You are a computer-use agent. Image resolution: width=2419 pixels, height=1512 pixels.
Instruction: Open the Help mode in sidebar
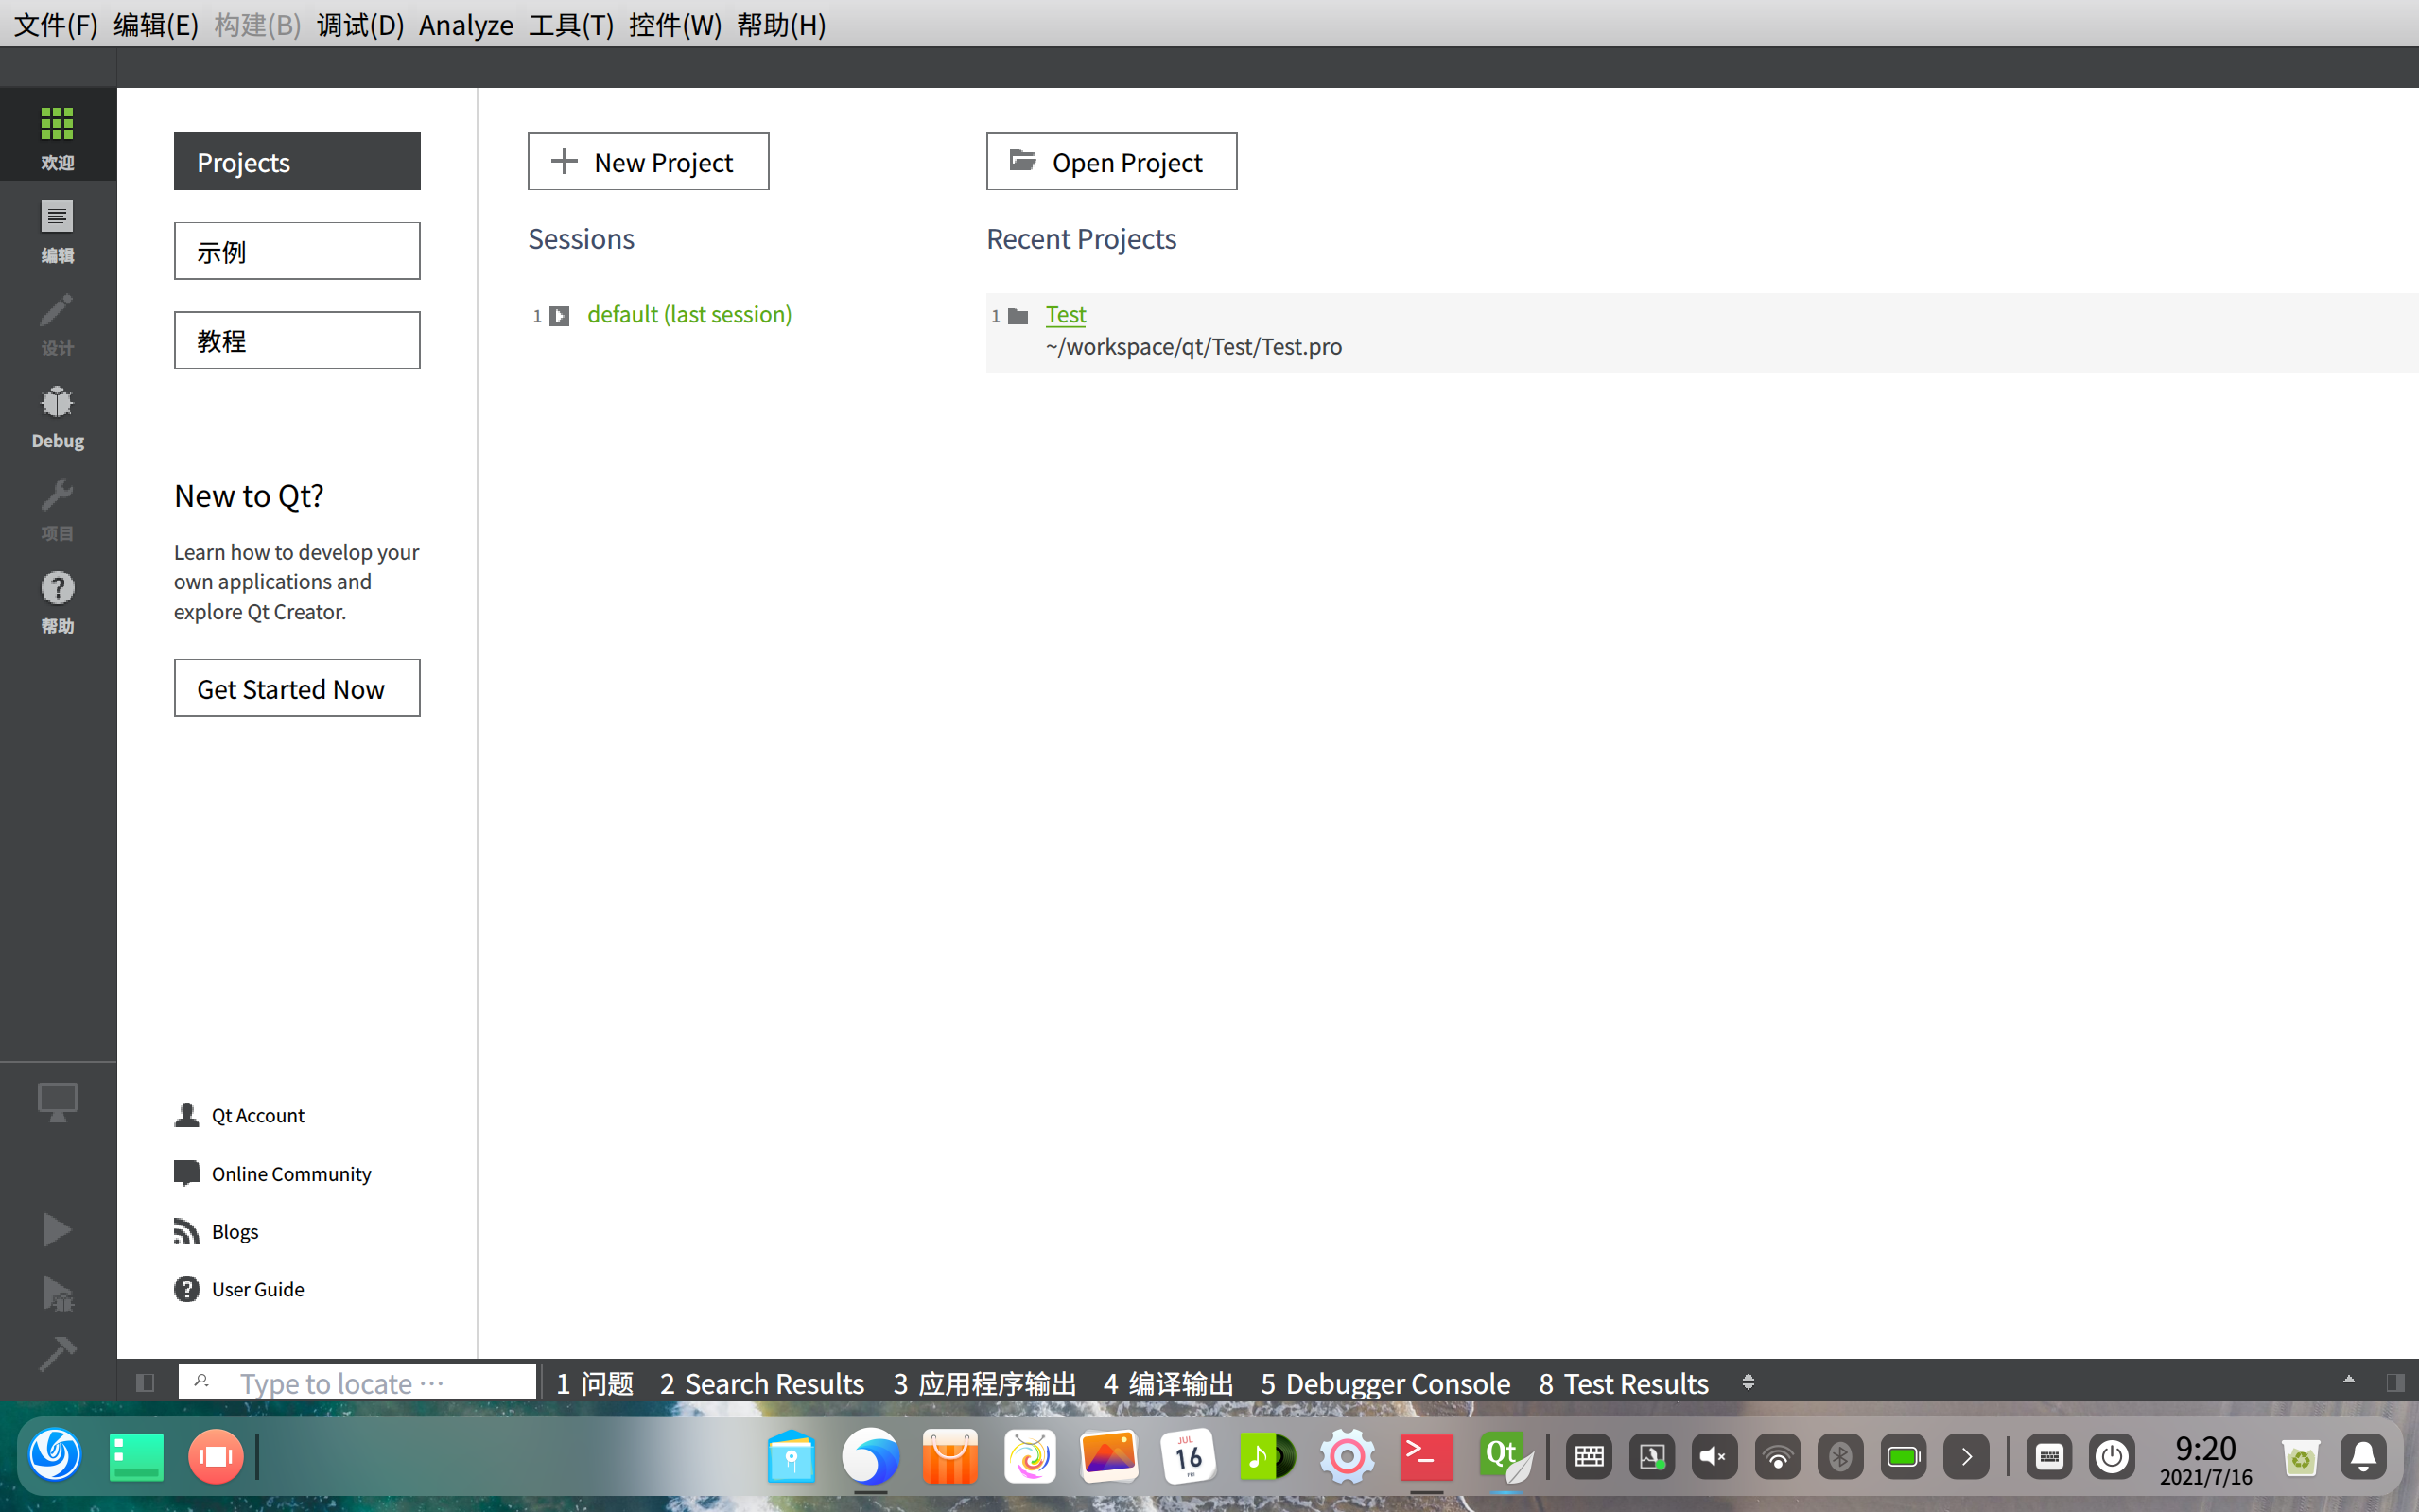click(57, 601)
